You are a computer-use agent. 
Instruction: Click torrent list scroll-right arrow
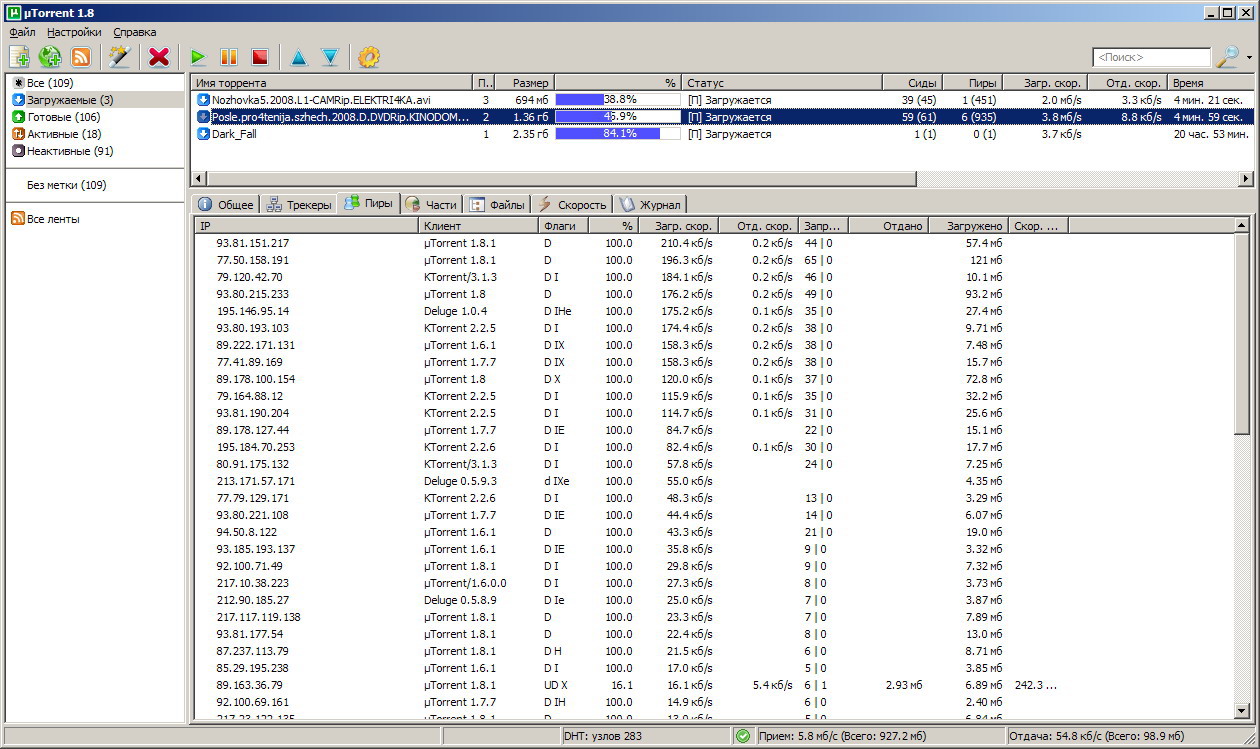point(1246,179)
